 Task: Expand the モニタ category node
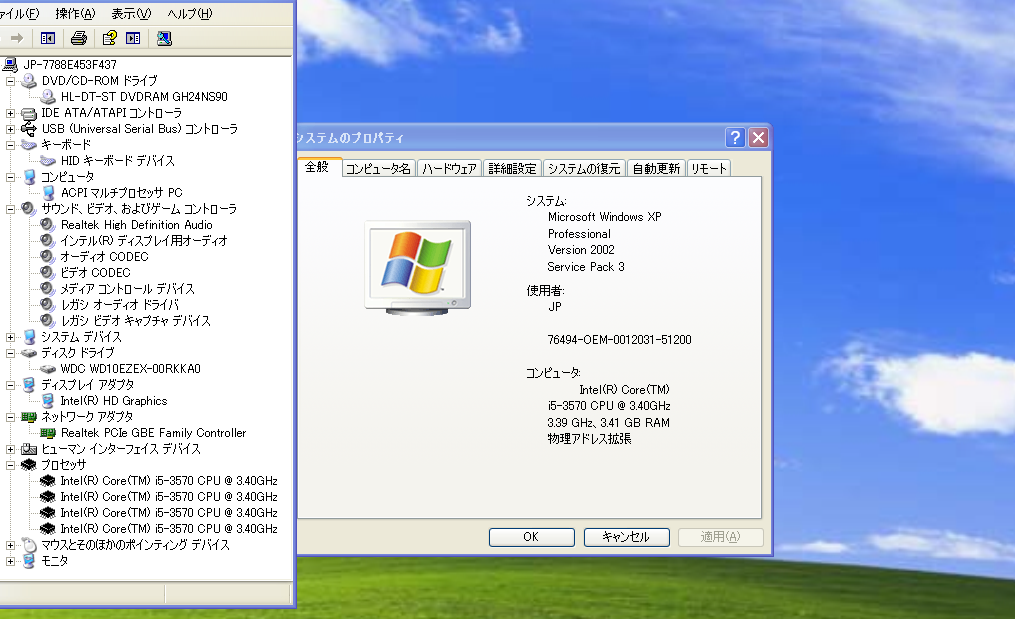(x=13, y=561)
